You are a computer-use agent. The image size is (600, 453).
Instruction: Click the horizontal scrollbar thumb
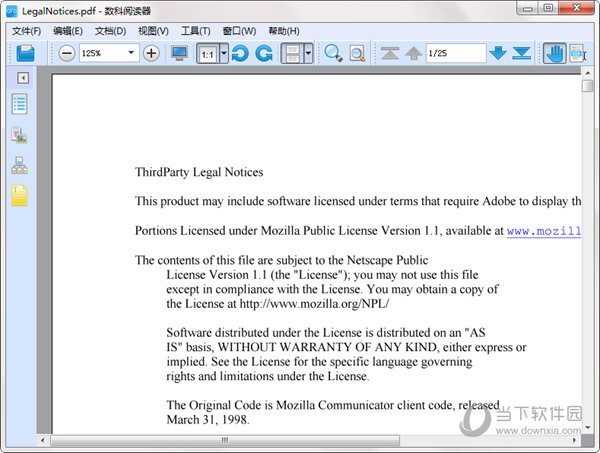225,440
